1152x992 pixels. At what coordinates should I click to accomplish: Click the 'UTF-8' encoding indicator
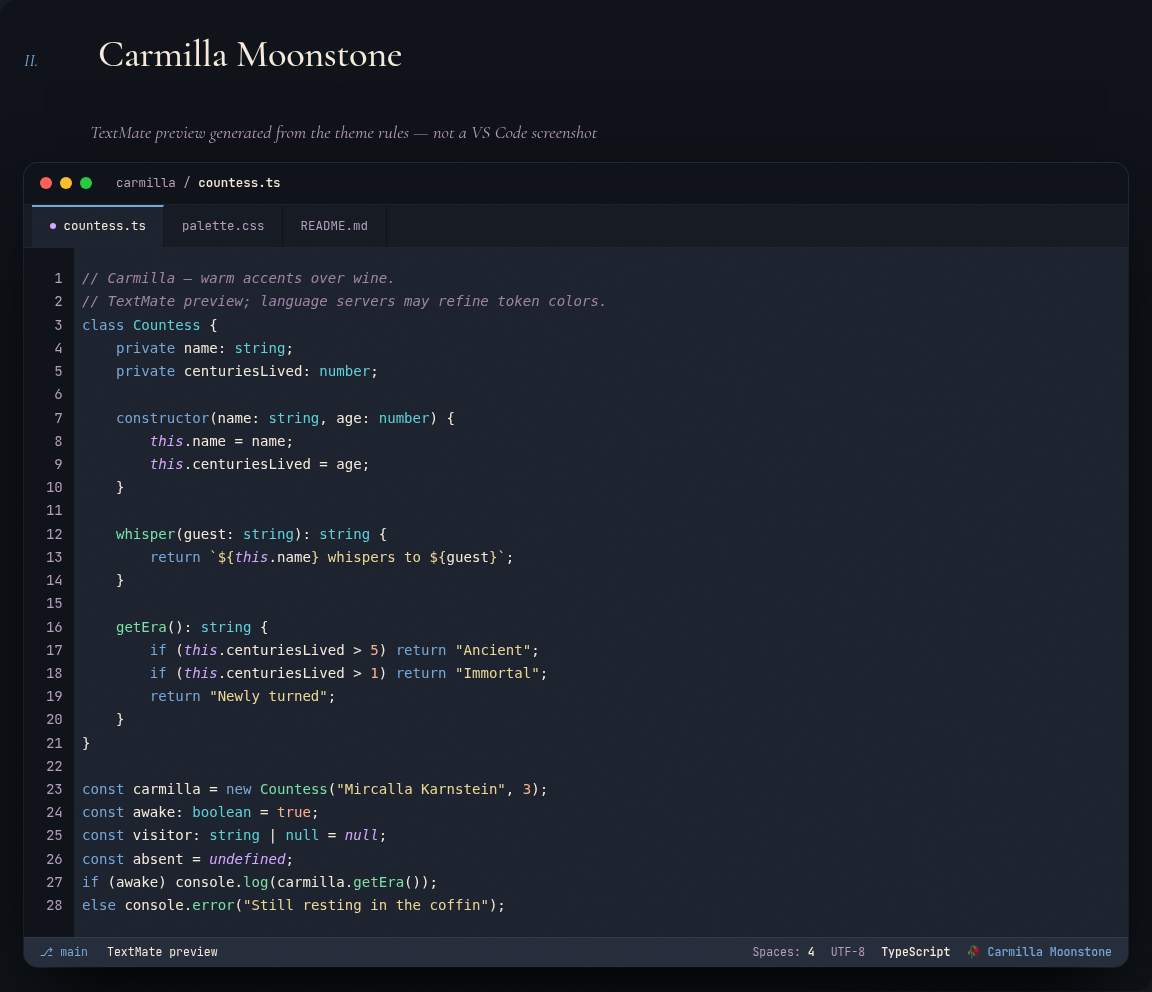tap(848, 952)
